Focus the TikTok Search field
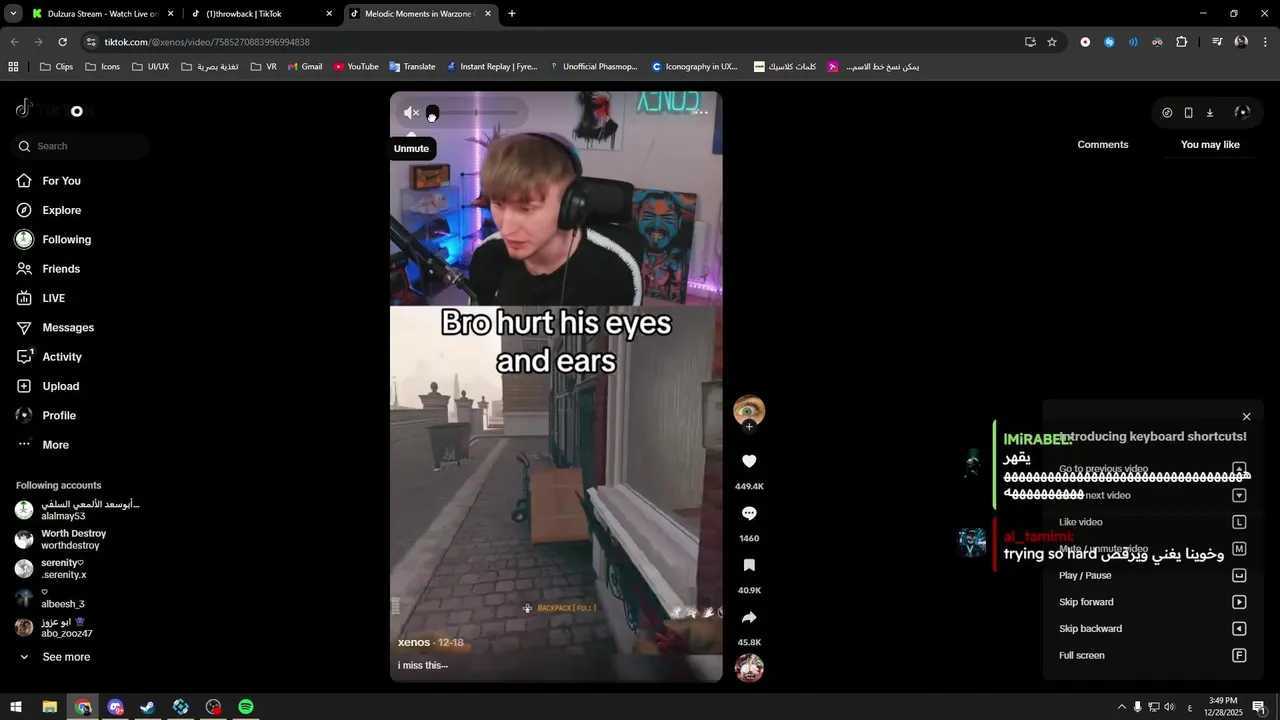Screen dimensions: 1280x720 82,146
